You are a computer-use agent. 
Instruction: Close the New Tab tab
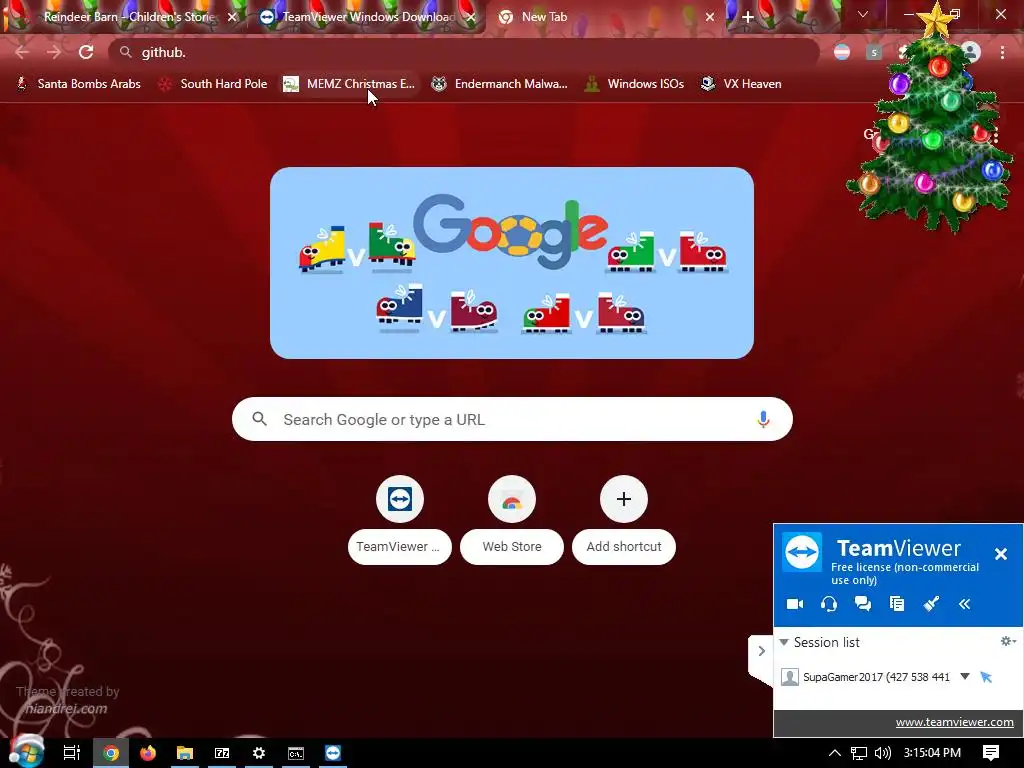pos(710,17)
